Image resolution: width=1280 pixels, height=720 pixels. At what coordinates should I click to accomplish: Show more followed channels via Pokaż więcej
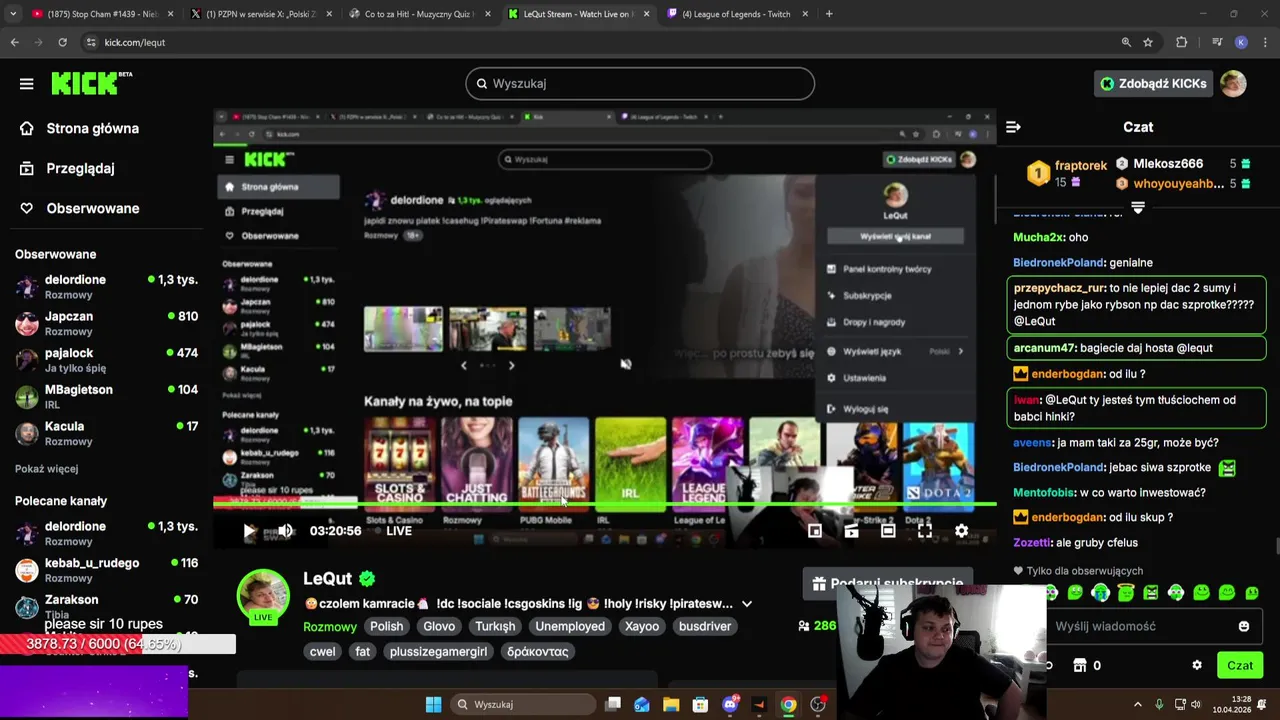tap(46, 468)
